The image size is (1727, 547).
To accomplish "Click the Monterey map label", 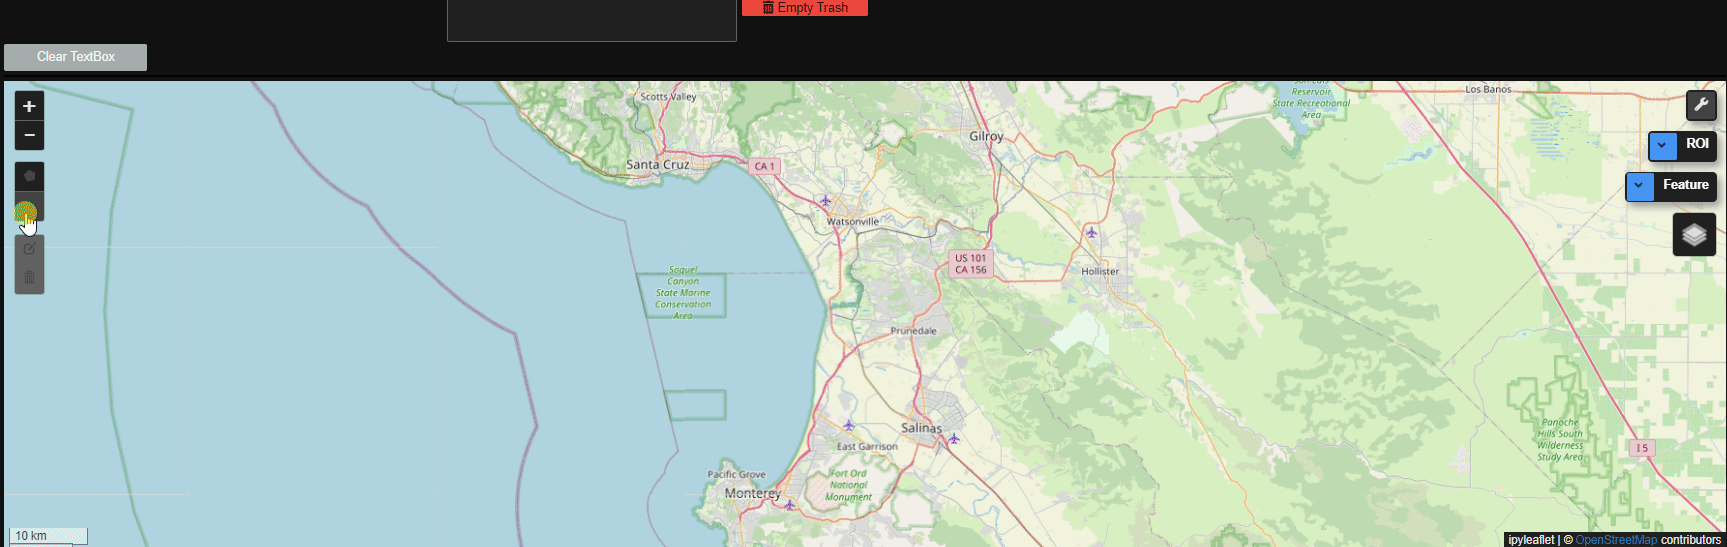I will click(x=752, y=493).
